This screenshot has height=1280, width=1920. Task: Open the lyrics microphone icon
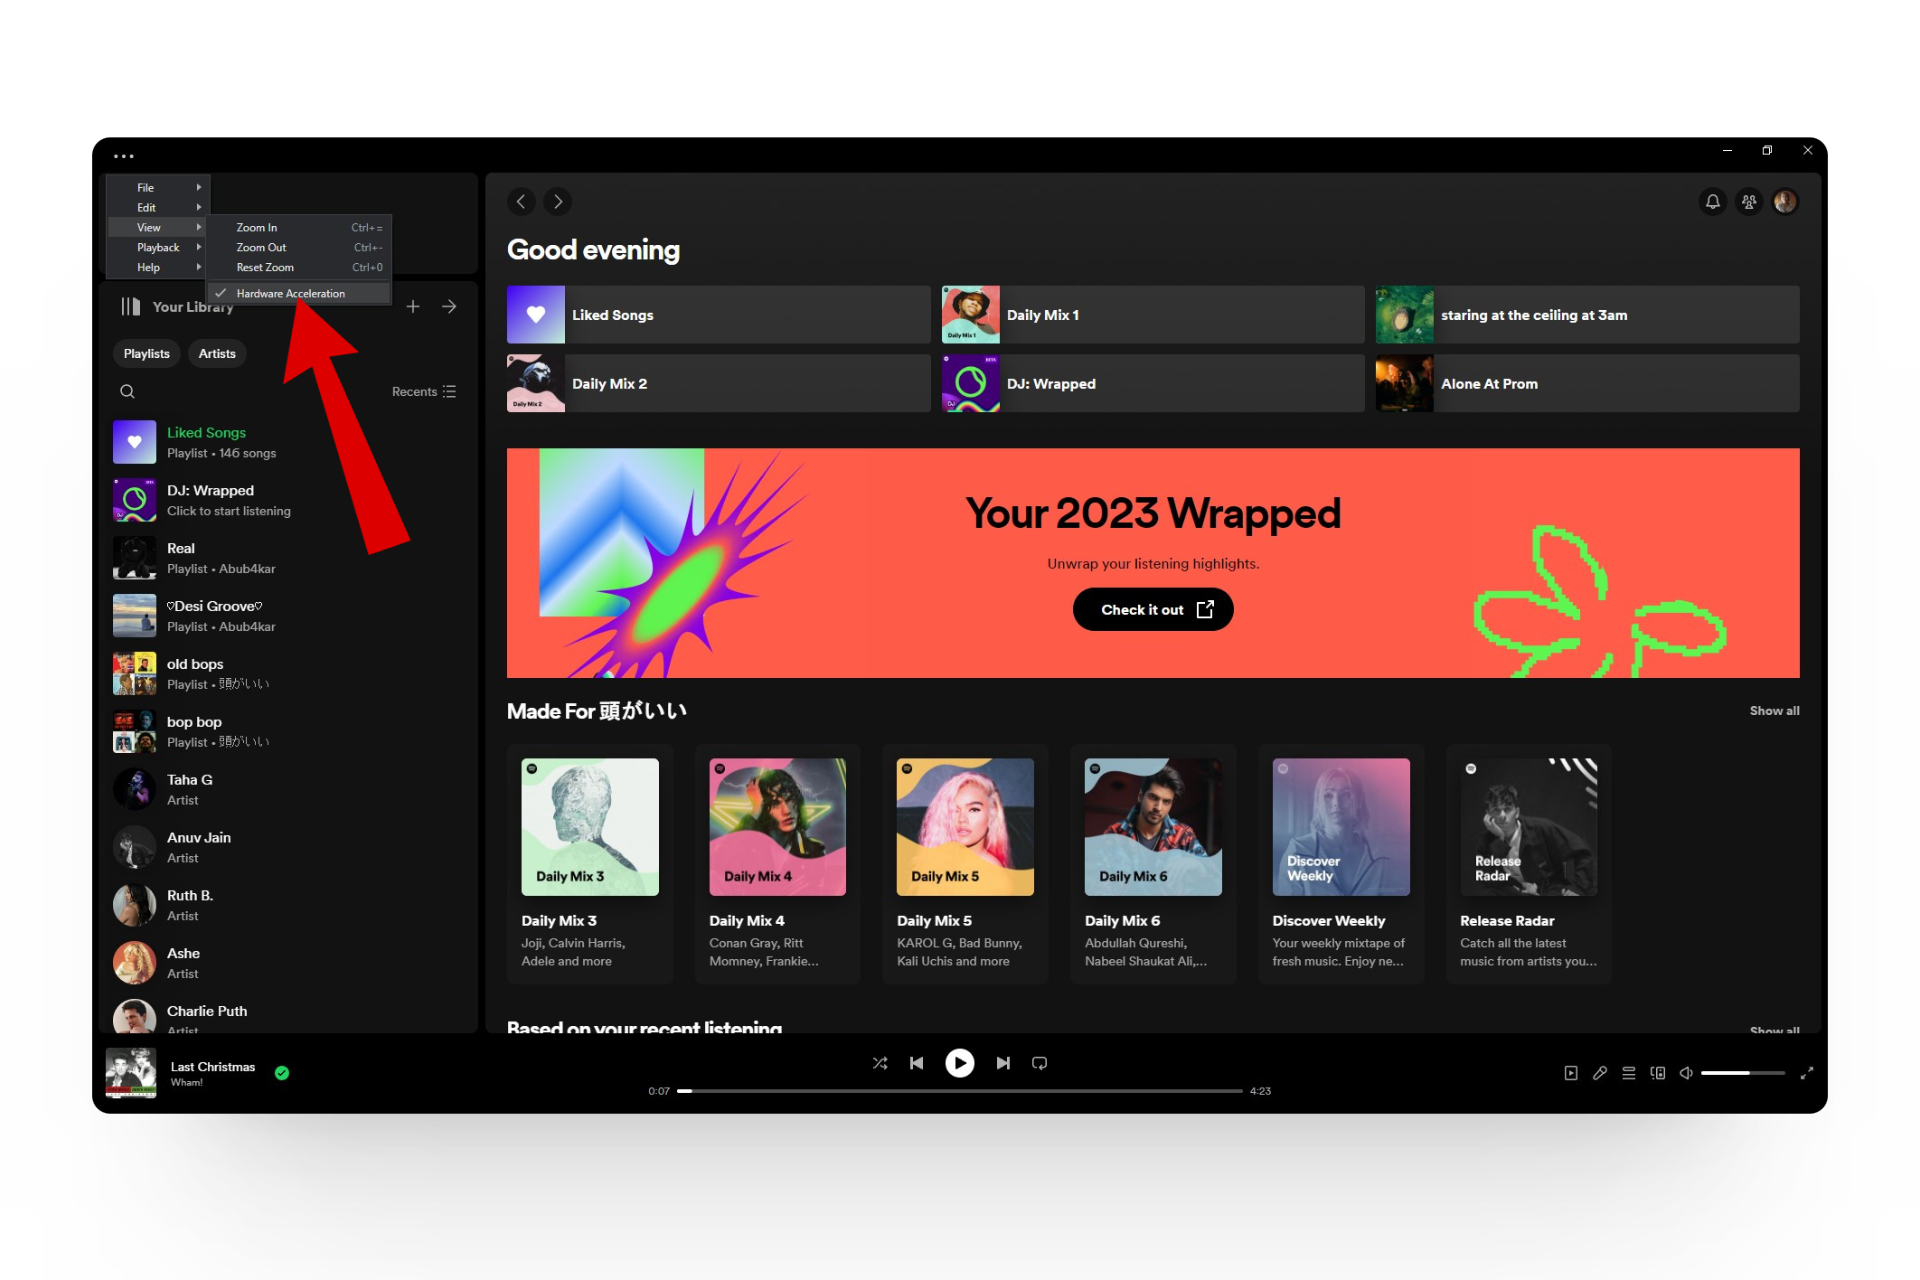coord(1600,1073)
